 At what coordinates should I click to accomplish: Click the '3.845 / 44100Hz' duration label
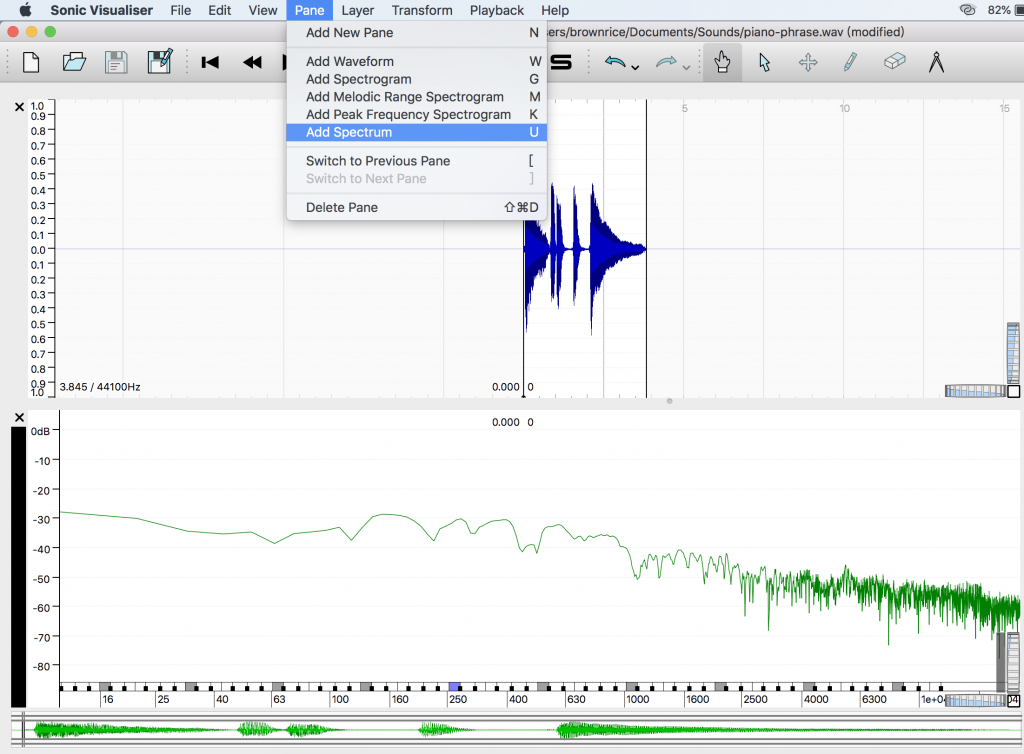[x=100, y=386]
